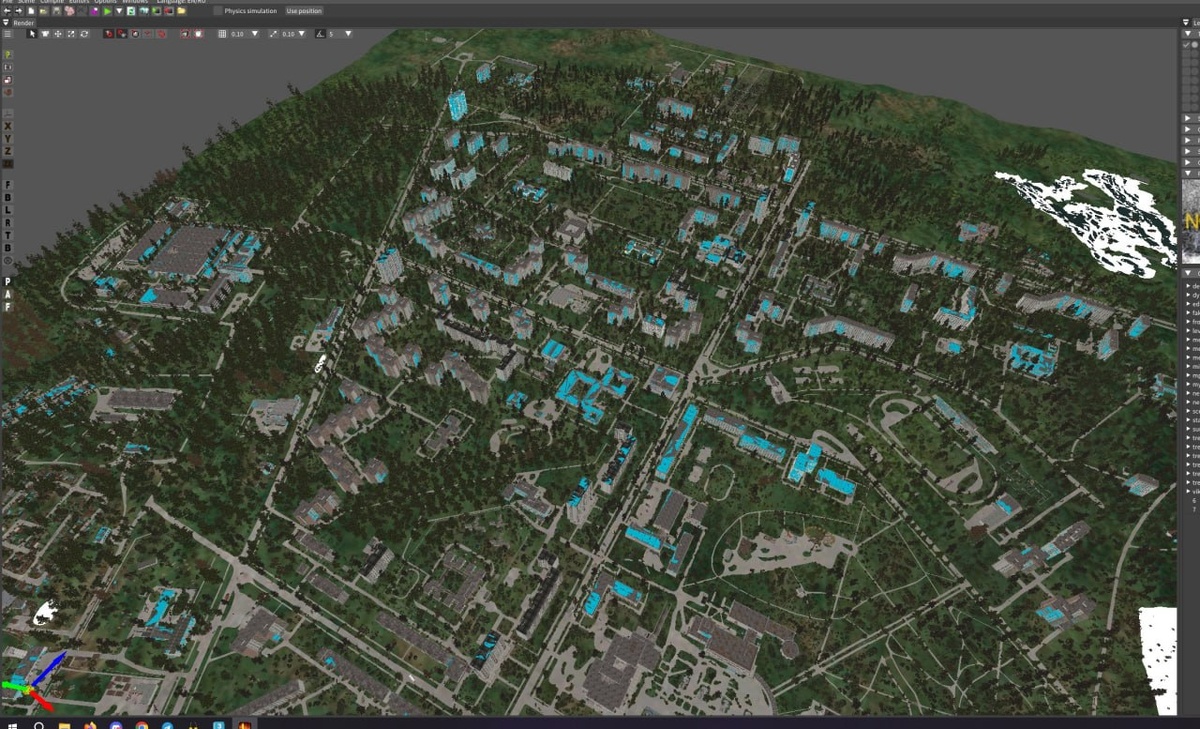Click the green refresh toolbar icon

[x=131, y=11]
